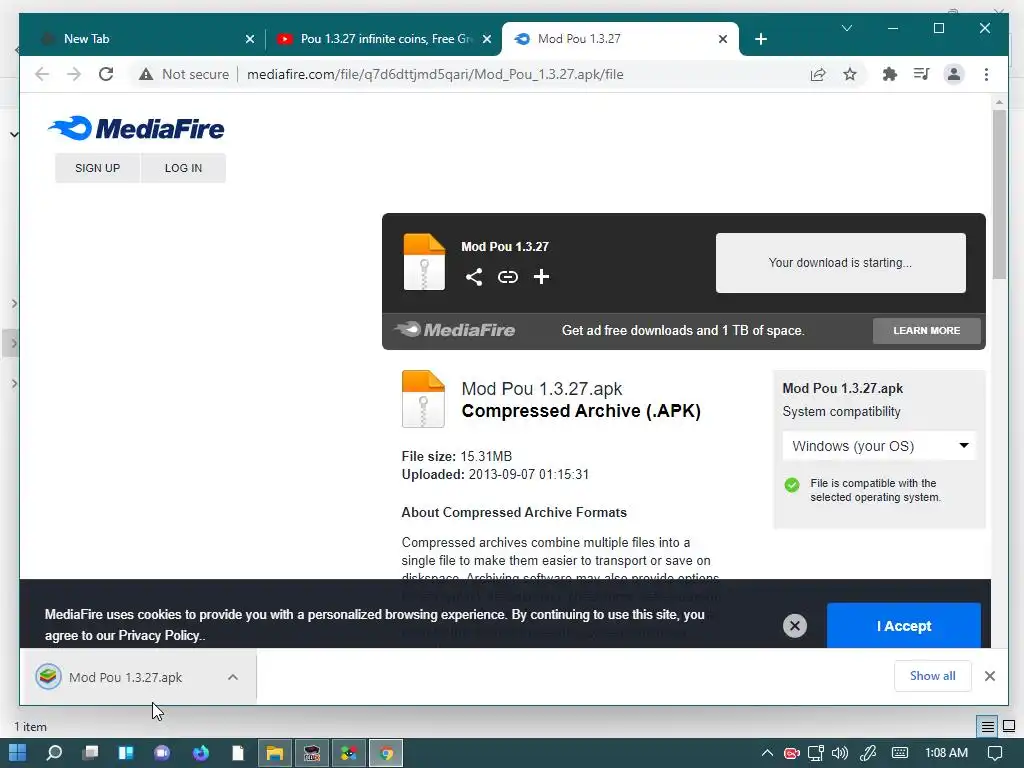Open the notification center icon

click(995, 753)
